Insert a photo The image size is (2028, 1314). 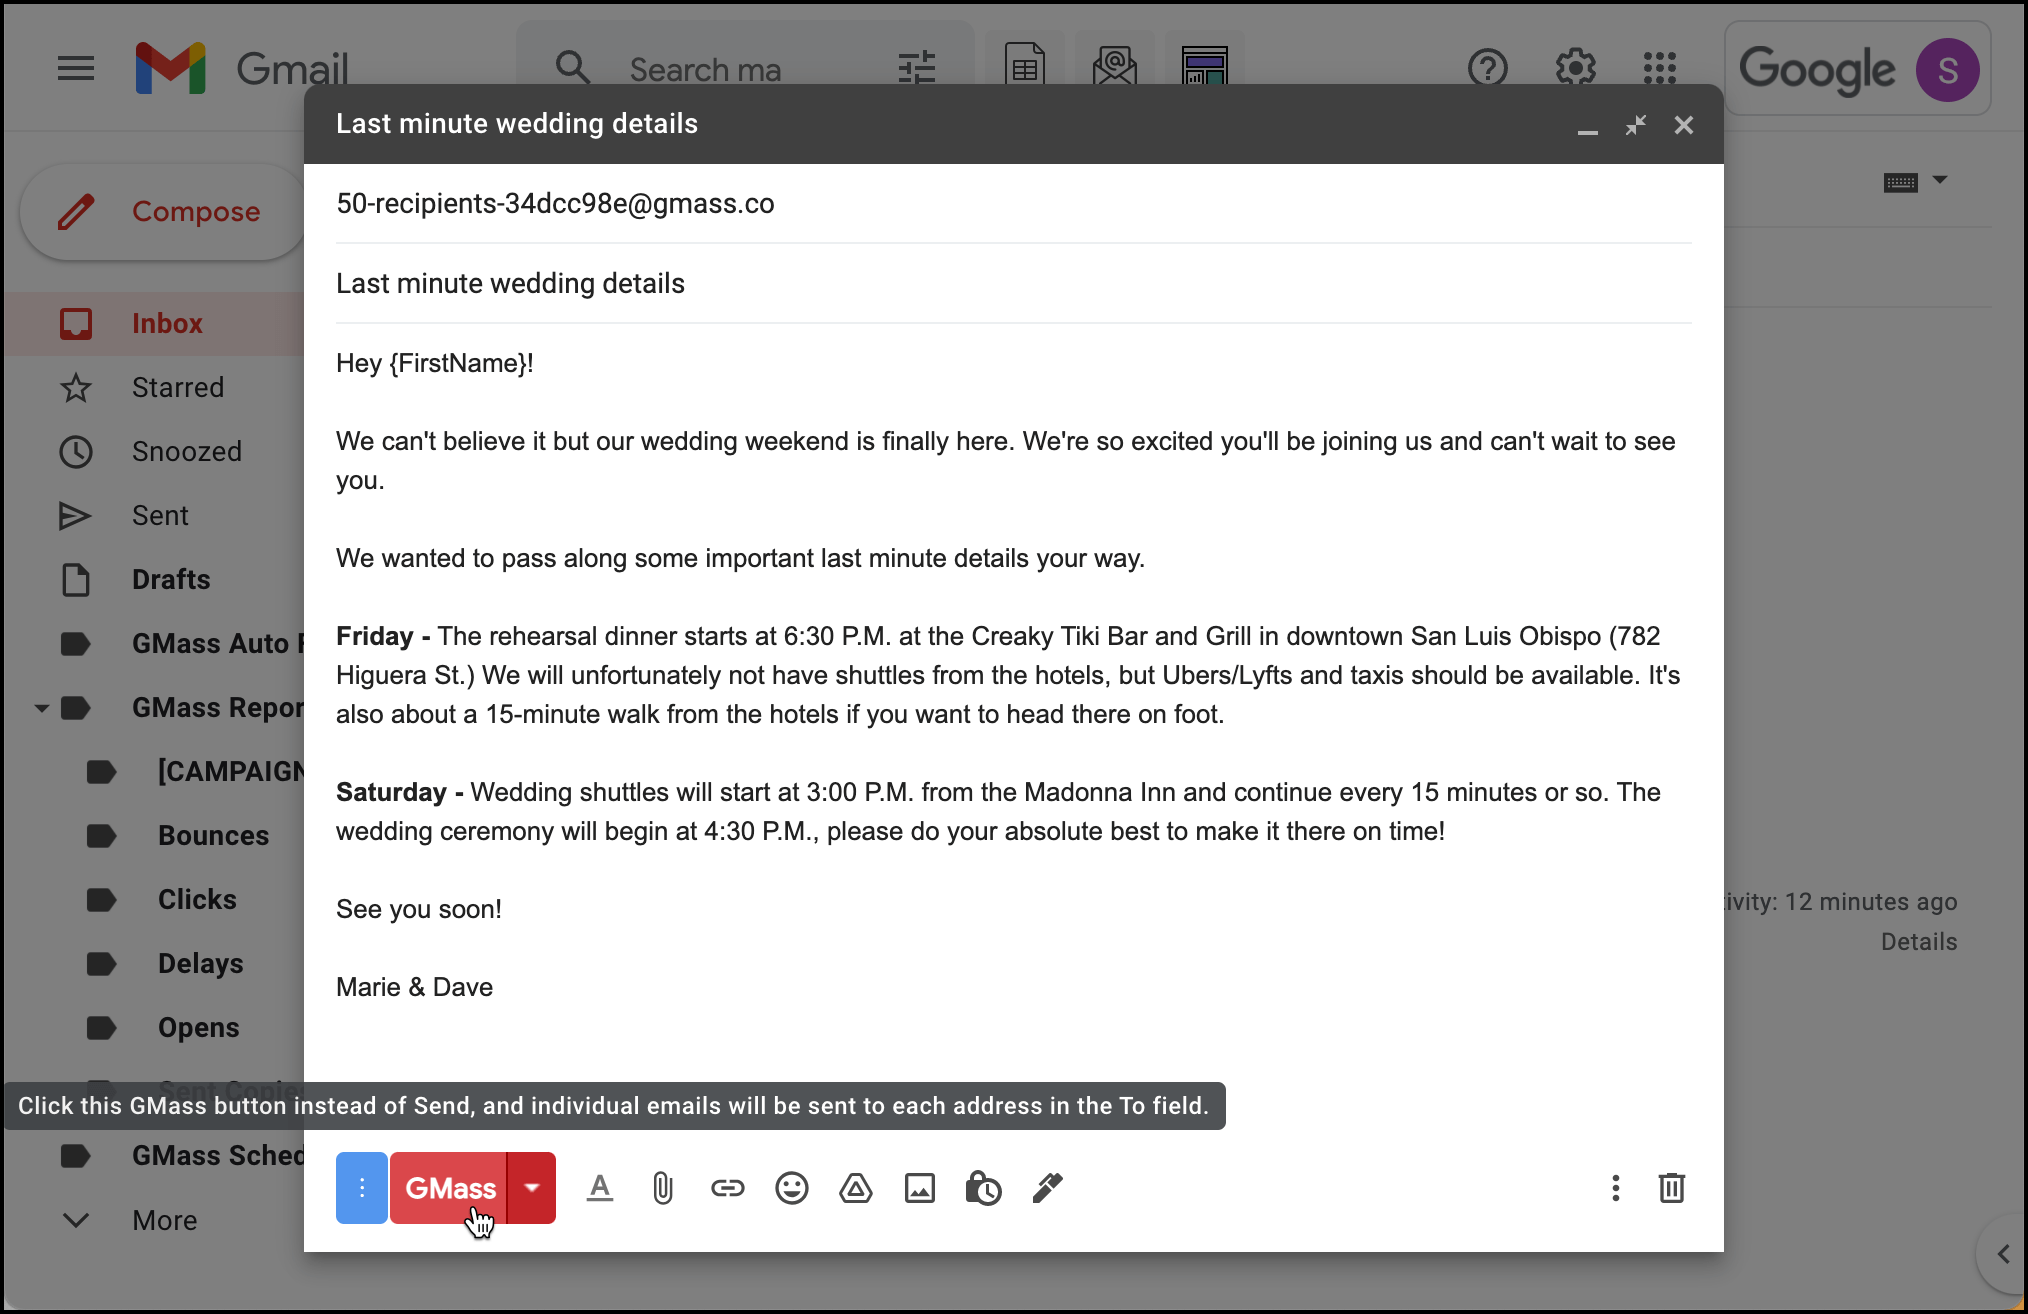[920, 1188]
